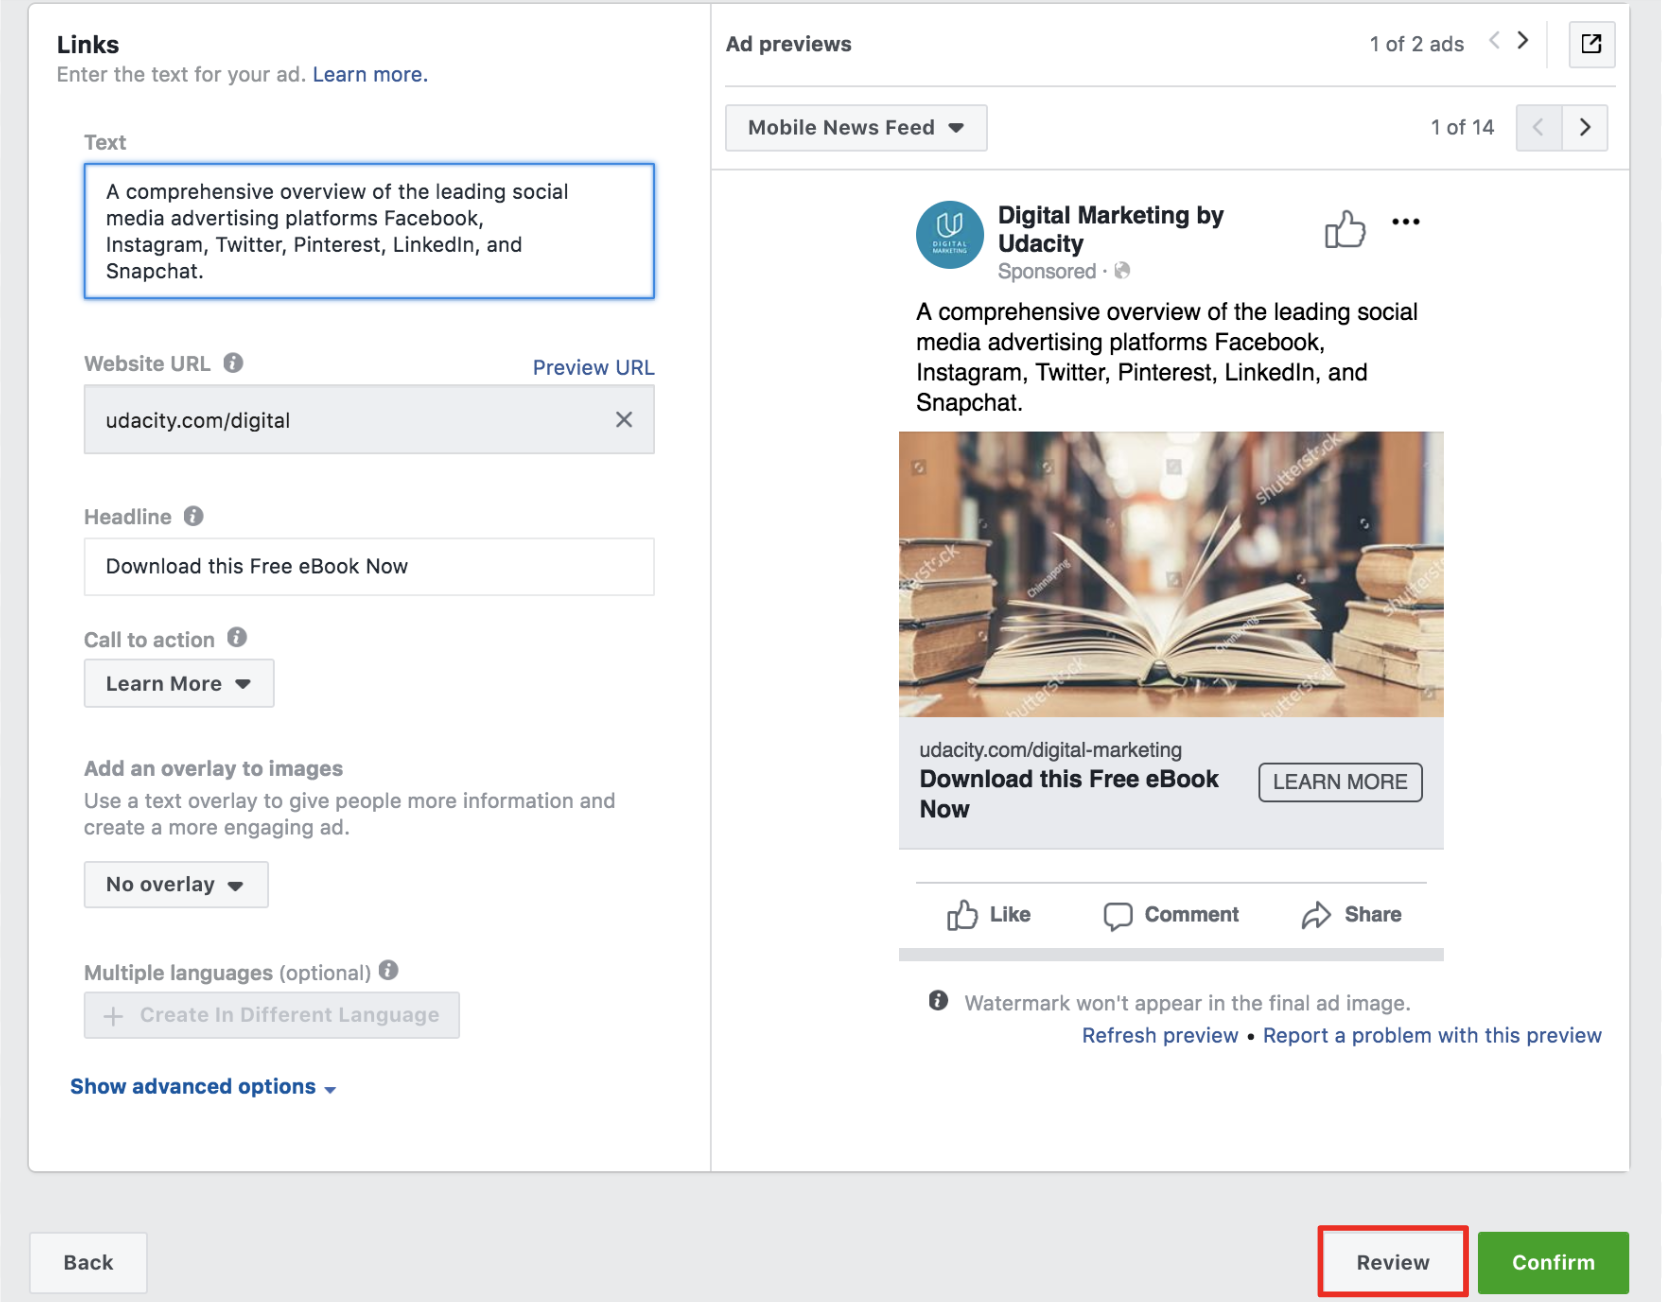Clear the Website URL field
The width and height of the screenshot is (1662, 1302).
tap(623, 420)
